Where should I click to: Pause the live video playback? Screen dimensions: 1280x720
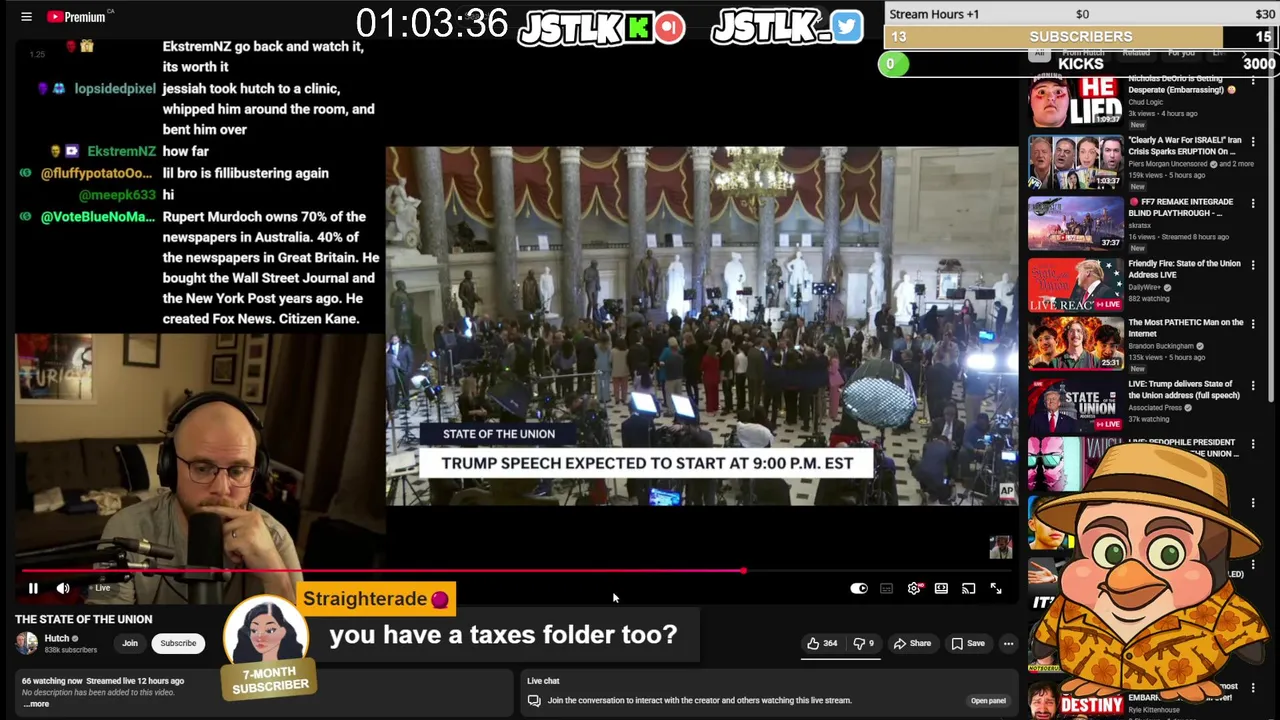[x=33, y=589]
